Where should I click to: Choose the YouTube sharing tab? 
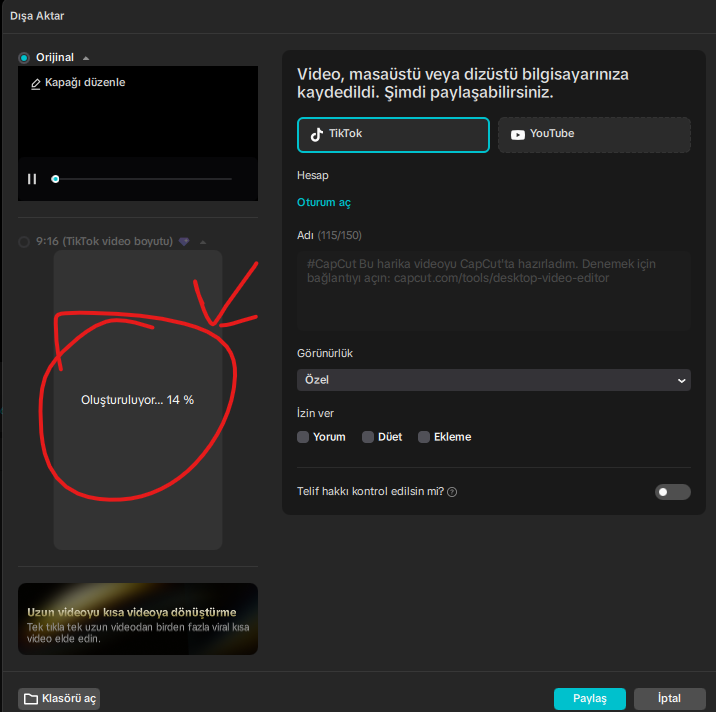[594, 135]
